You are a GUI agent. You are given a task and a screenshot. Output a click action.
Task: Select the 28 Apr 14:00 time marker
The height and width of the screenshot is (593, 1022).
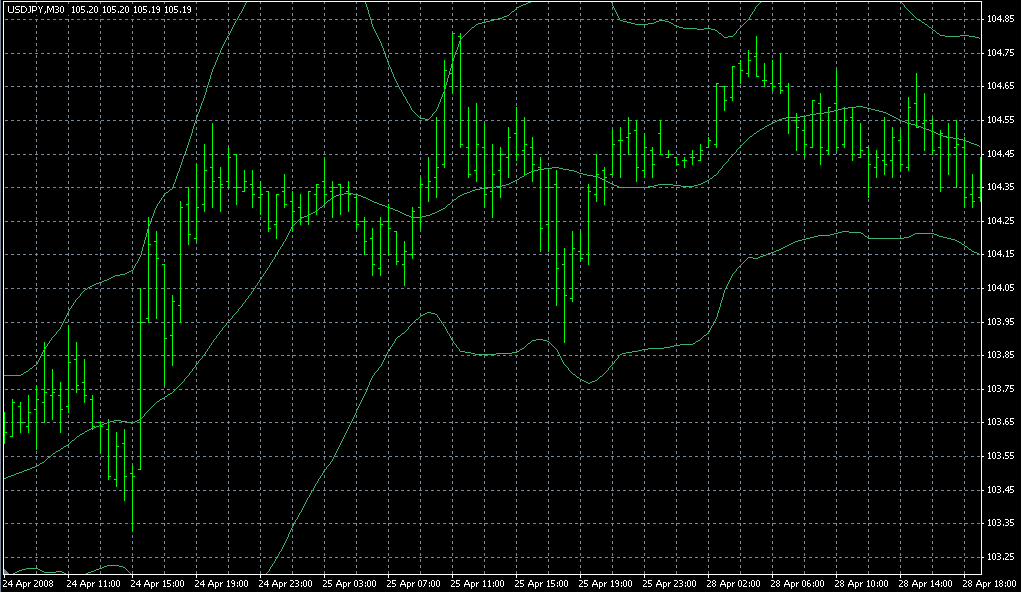click(x=927, y=582)
